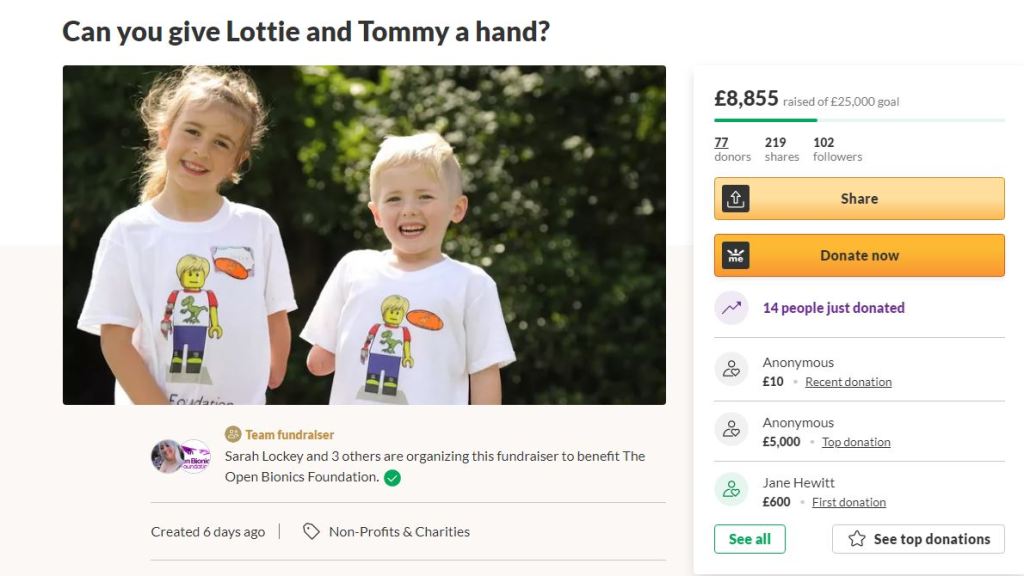Open the See all donations list
1024x576 pixels.
pyautogui.click(x=749, y=539)
